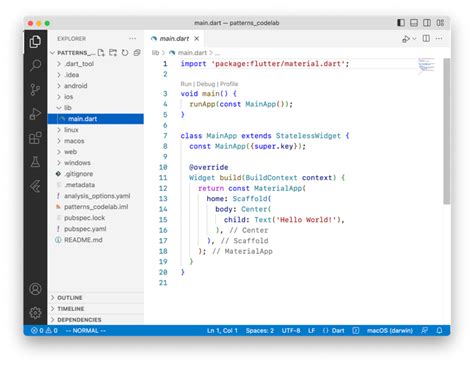Toggle secondary side bar in title bar
This screenshot has width=474, height=367.
click(x=427, y=23)
